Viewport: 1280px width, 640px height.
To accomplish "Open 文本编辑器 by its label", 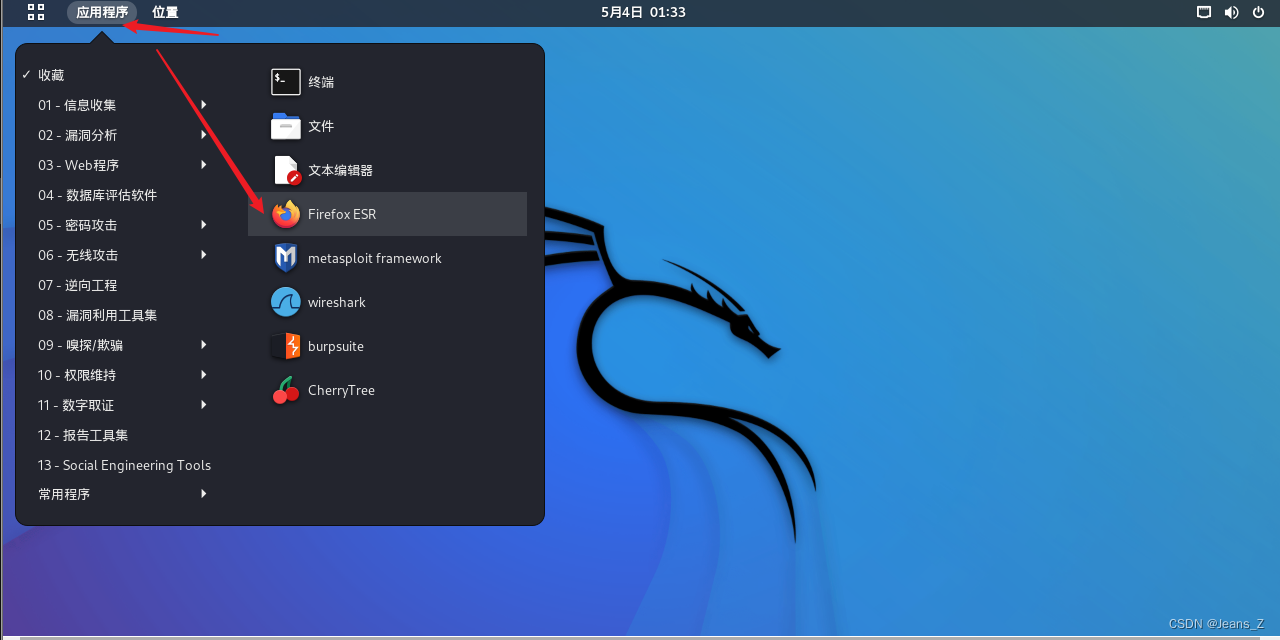I will click(x=340, y=170).
